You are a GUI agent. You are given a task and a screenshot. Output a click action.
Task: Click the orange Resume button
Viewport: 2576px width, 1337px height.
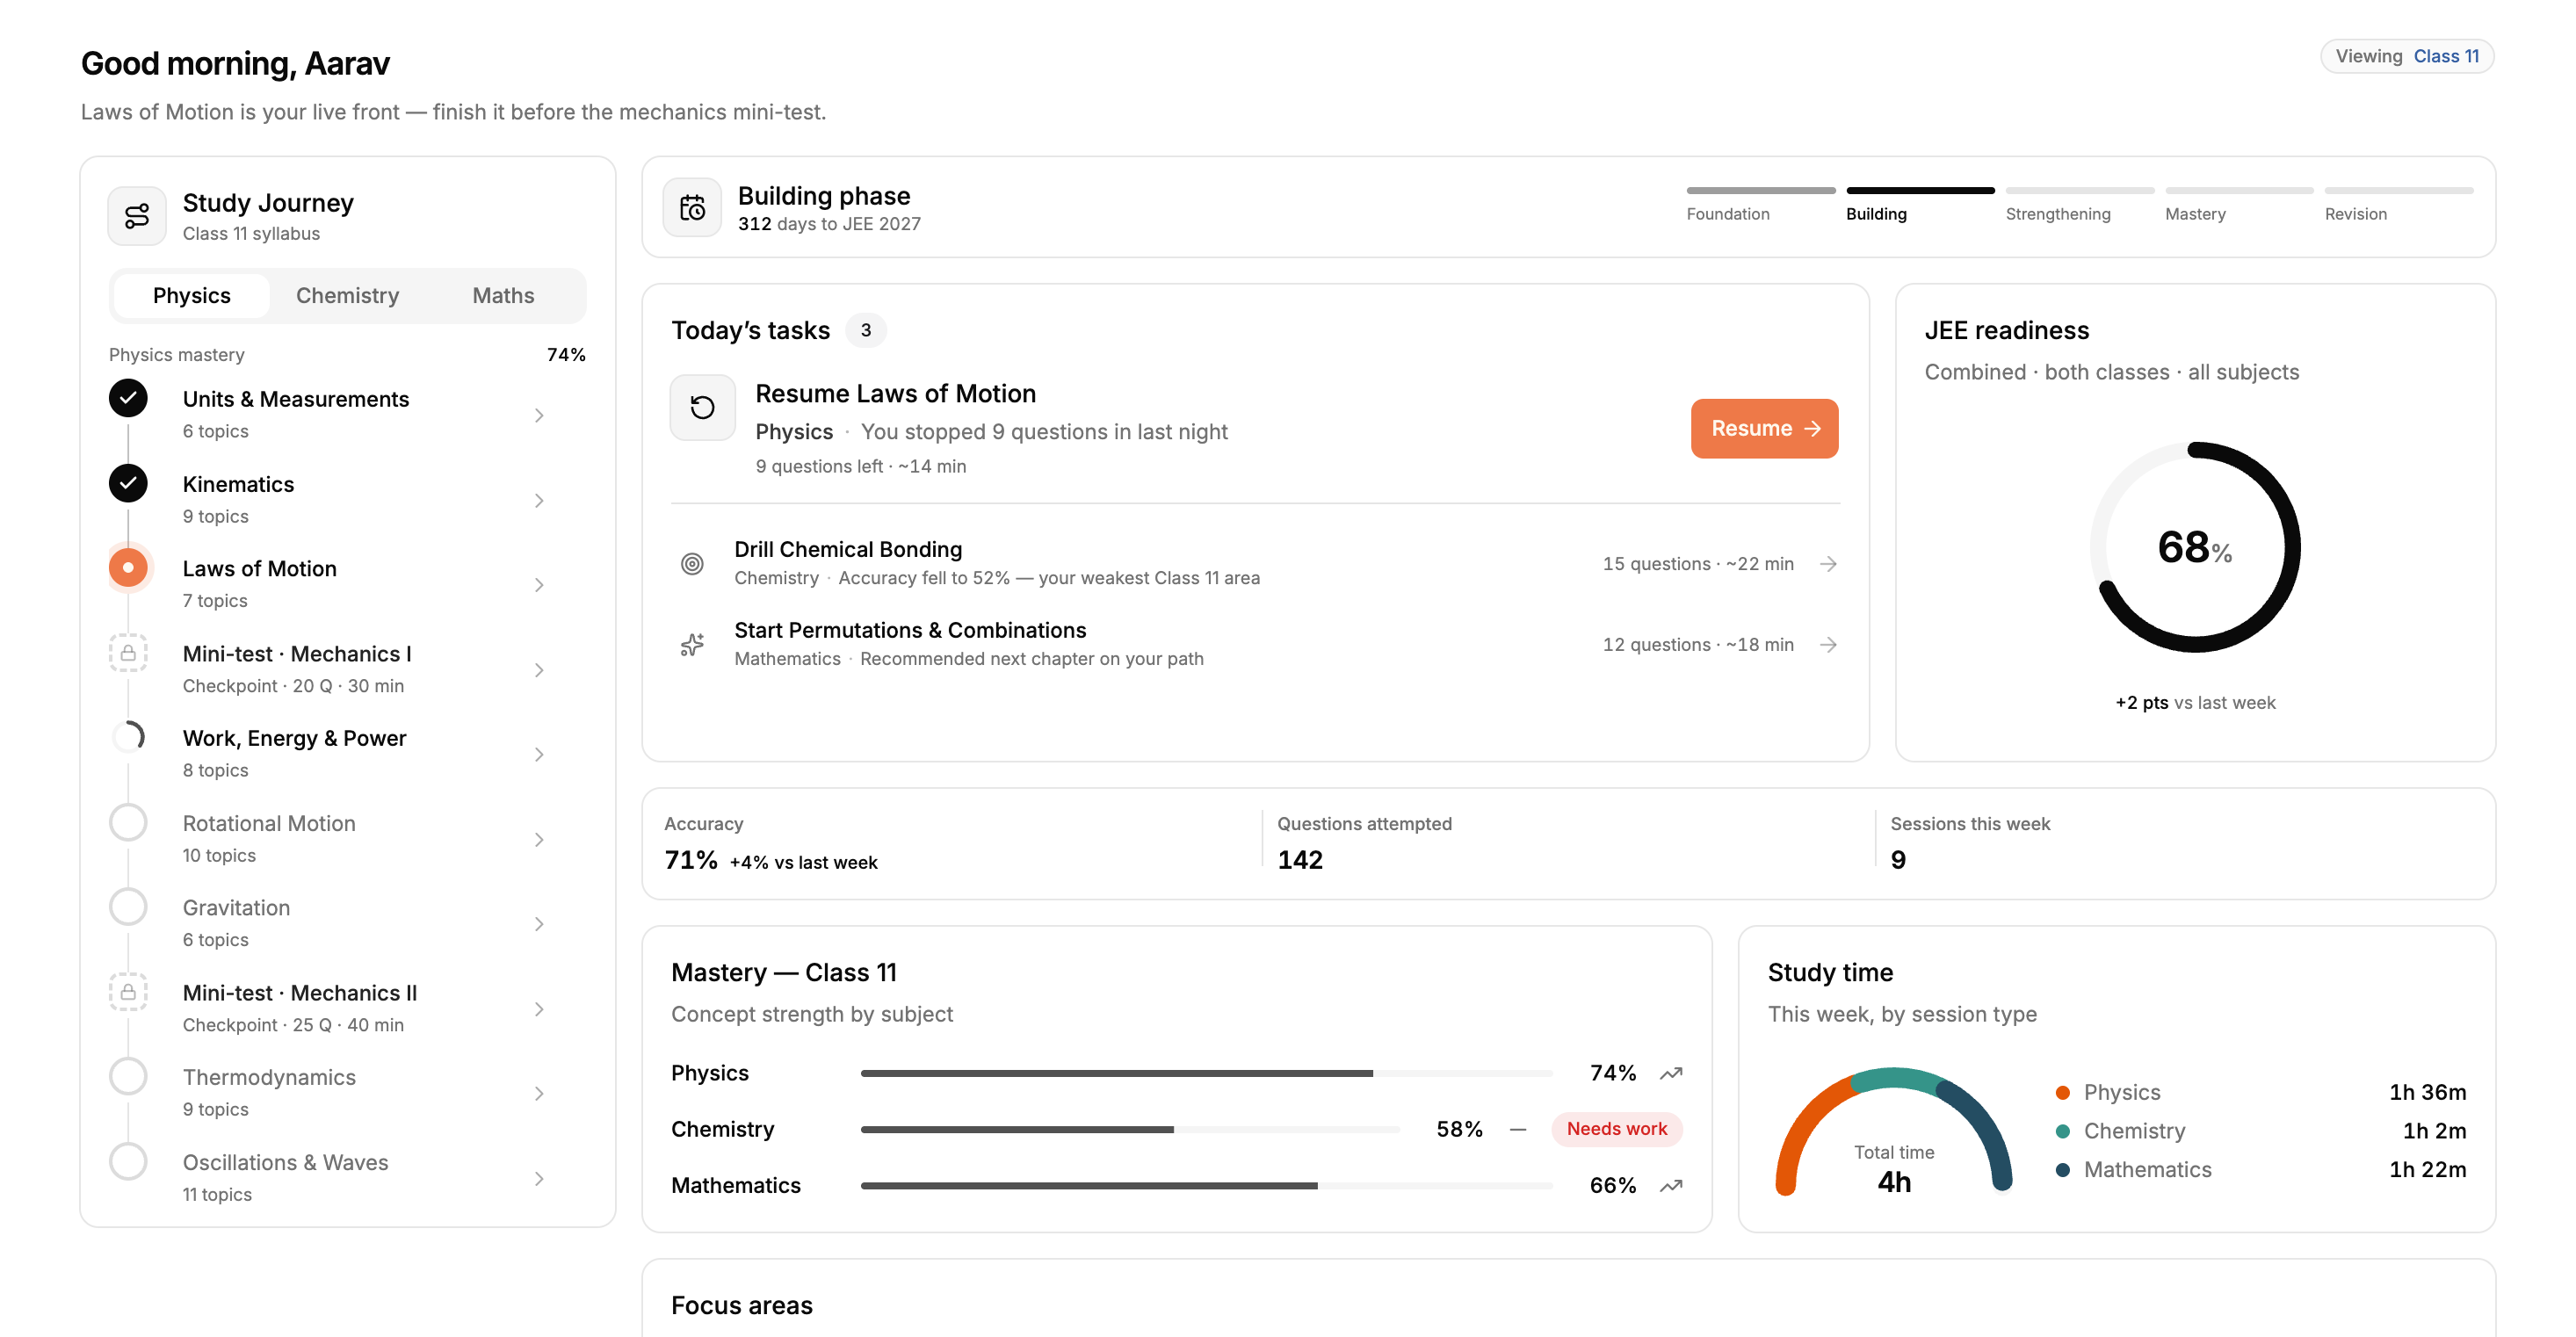pos(1764,429)
